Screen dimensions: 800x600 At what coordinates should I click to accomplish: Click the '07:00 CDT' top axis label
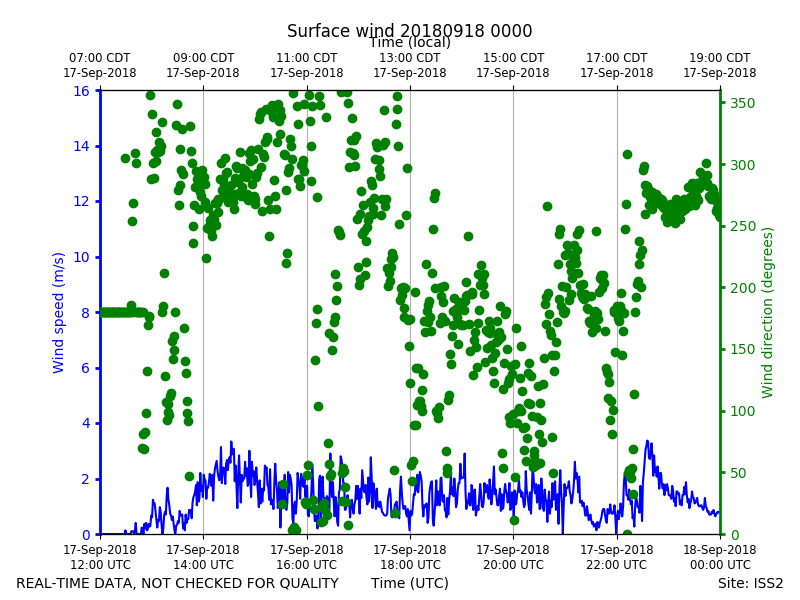click(100, 58)
